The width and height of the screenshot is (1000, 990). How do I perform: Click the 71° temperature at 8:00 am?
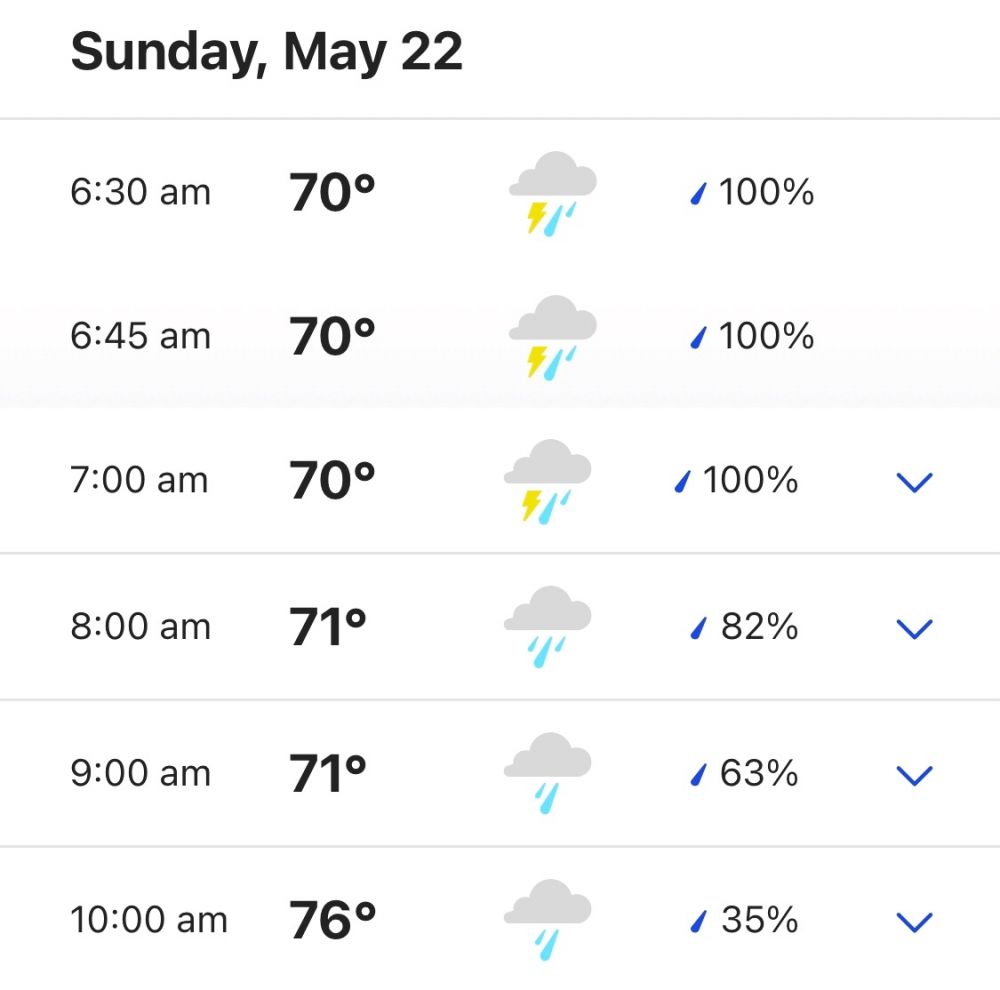328,628
